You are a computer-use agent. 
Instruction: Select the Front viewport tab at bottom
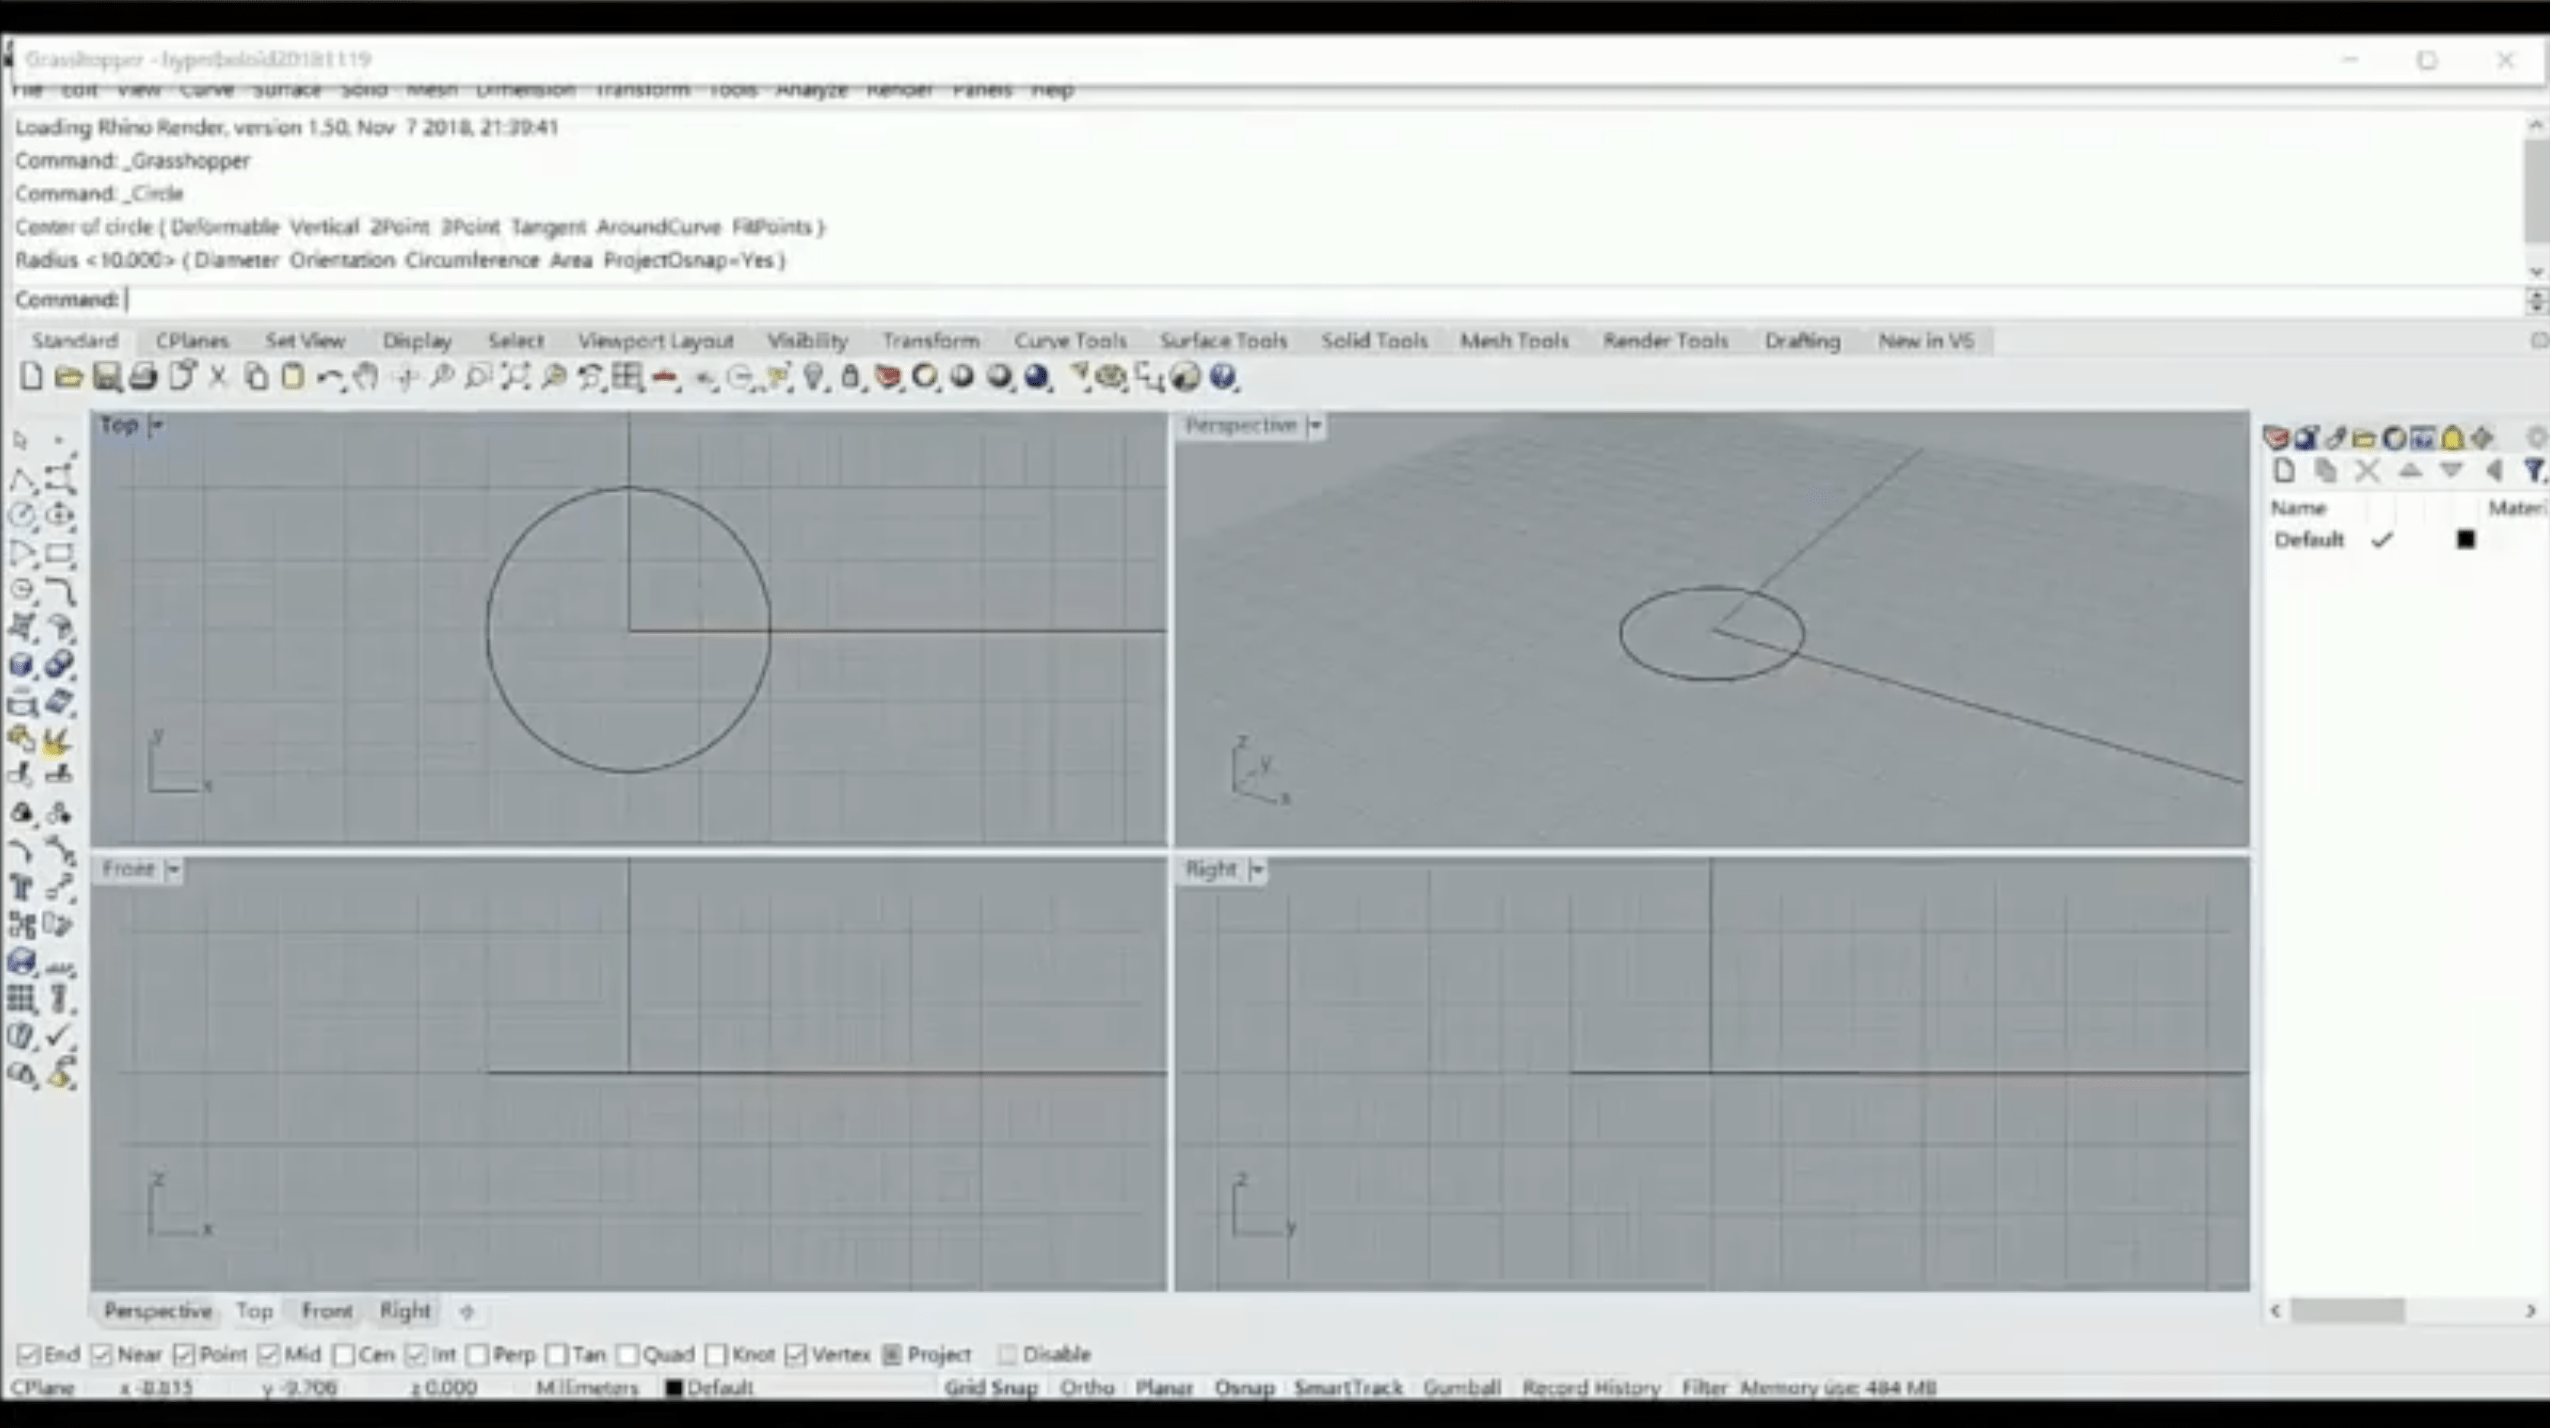[327, 1310]
